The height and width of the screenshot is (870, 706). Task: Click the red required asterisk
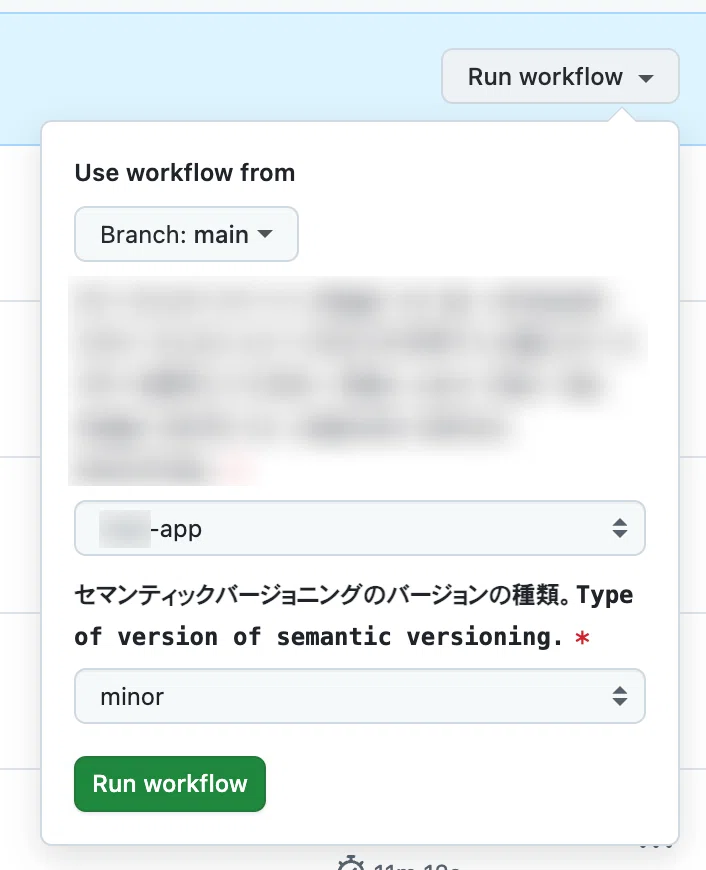pyautogui.click(x=582, y=638)
